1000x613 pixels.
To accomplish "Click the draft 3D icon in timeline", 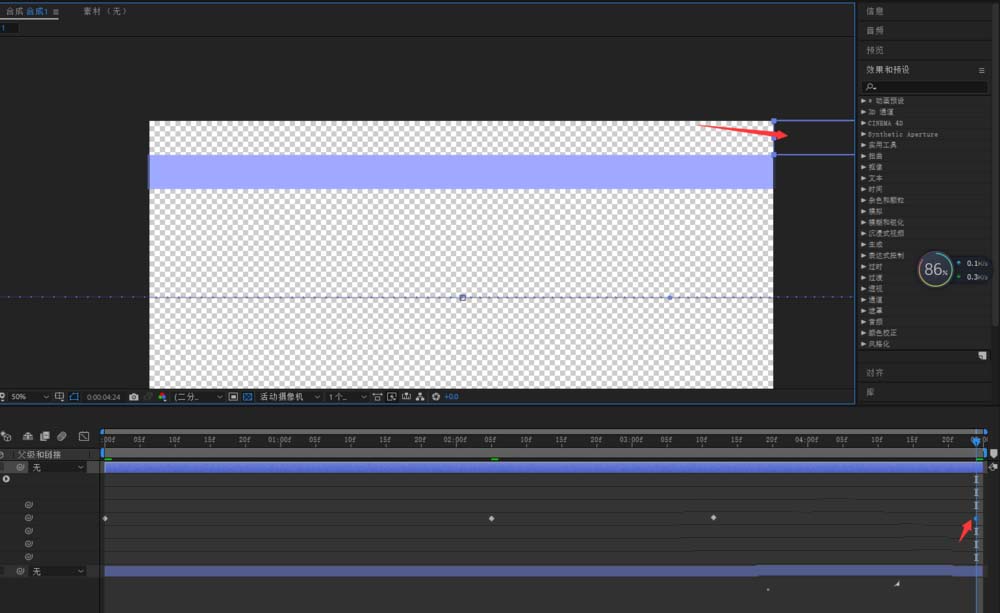I will pos(6,436).
